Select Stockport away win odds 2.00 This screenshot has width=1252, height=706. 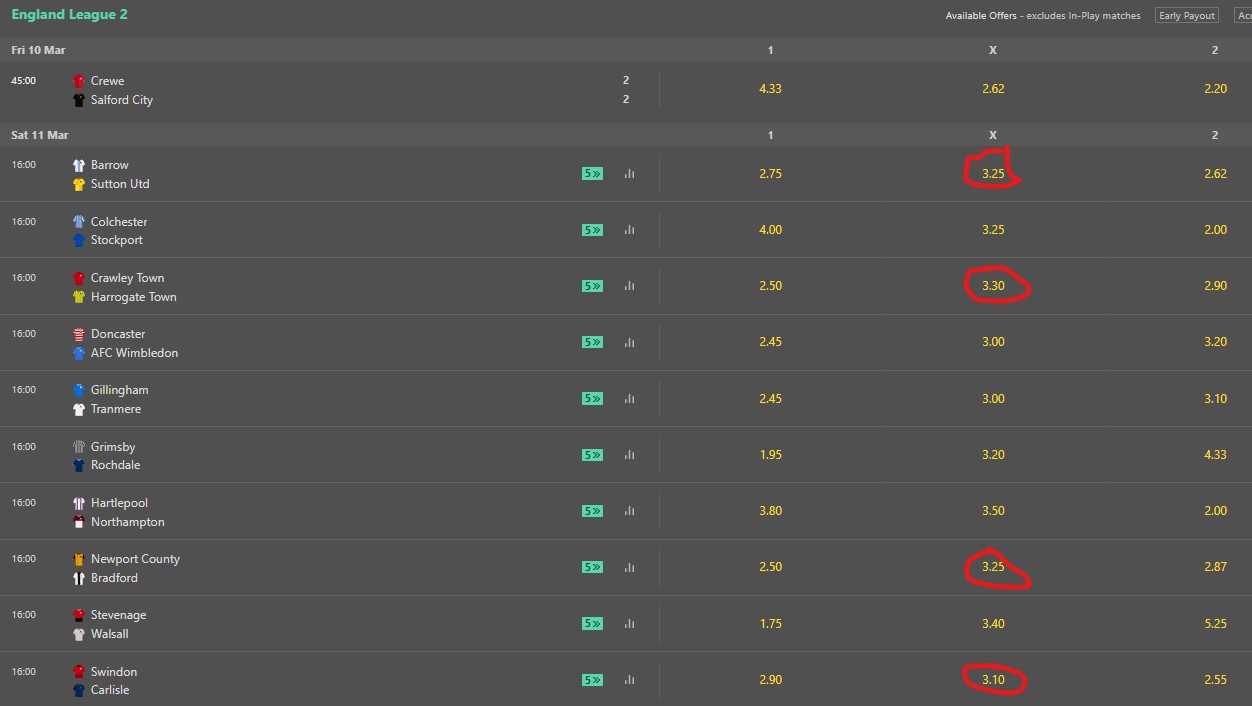[x=1215, y=230]
